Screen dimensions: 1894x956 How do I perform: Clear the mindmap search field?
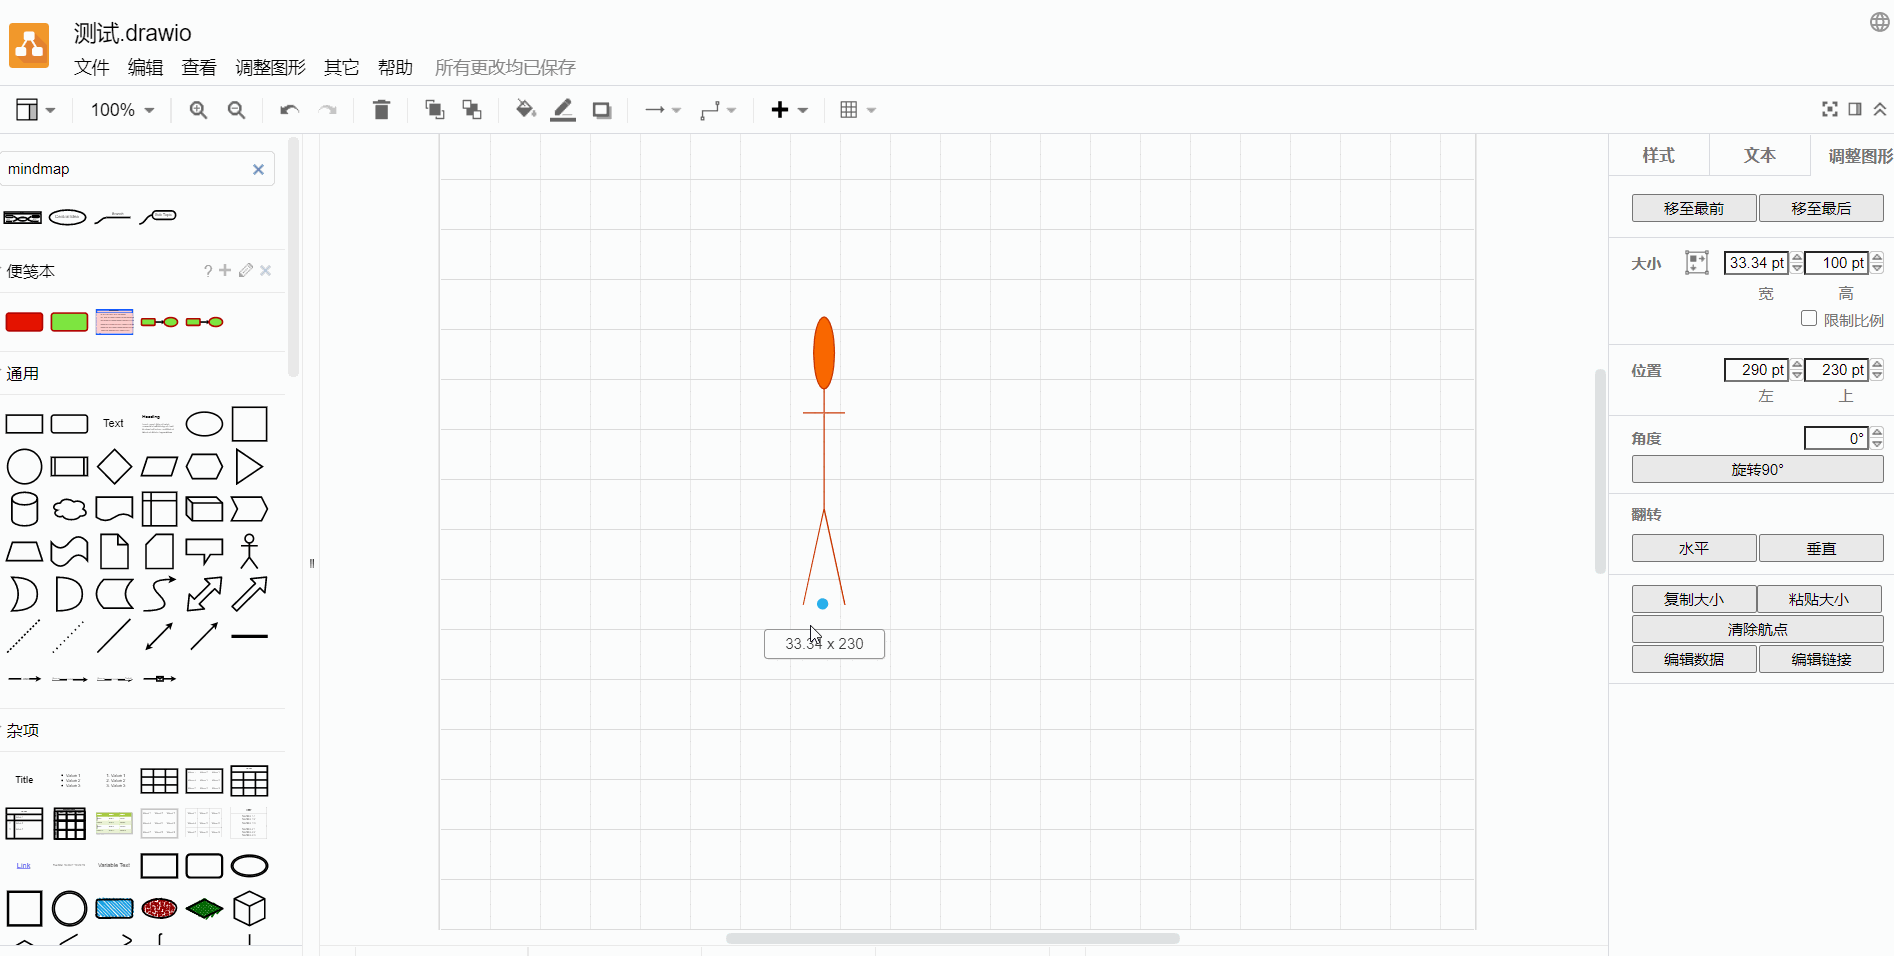tap(258, 169)
